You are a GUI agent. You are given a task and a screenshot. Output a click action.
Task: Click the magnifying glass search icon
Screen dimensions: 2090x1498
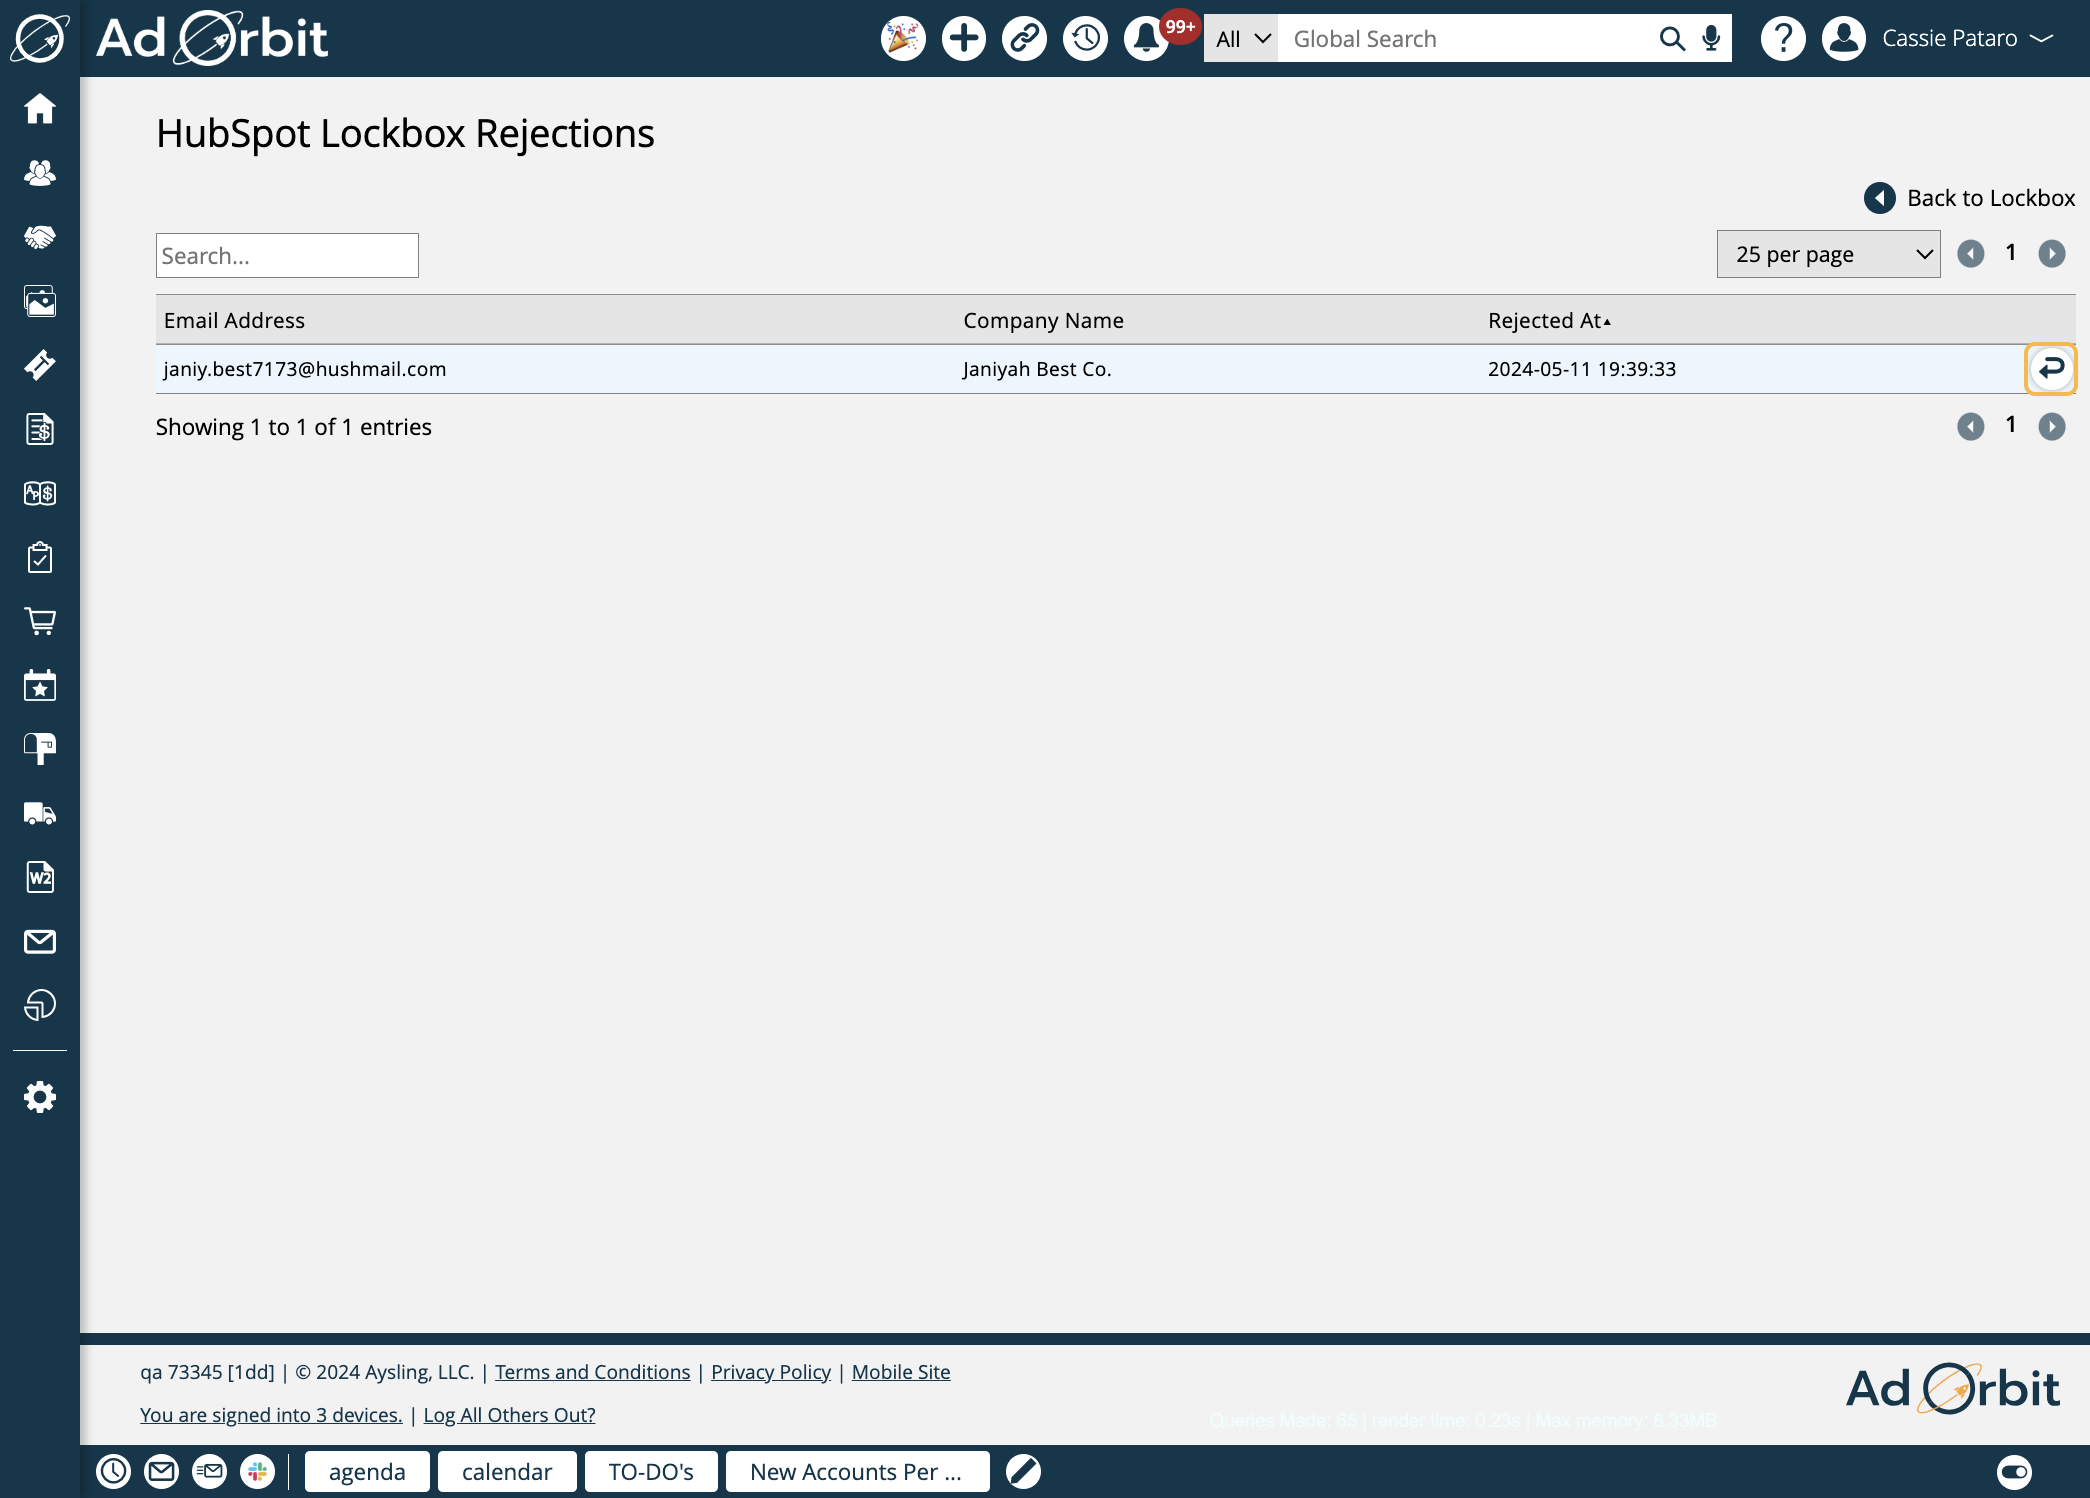tap(1672, 39)
